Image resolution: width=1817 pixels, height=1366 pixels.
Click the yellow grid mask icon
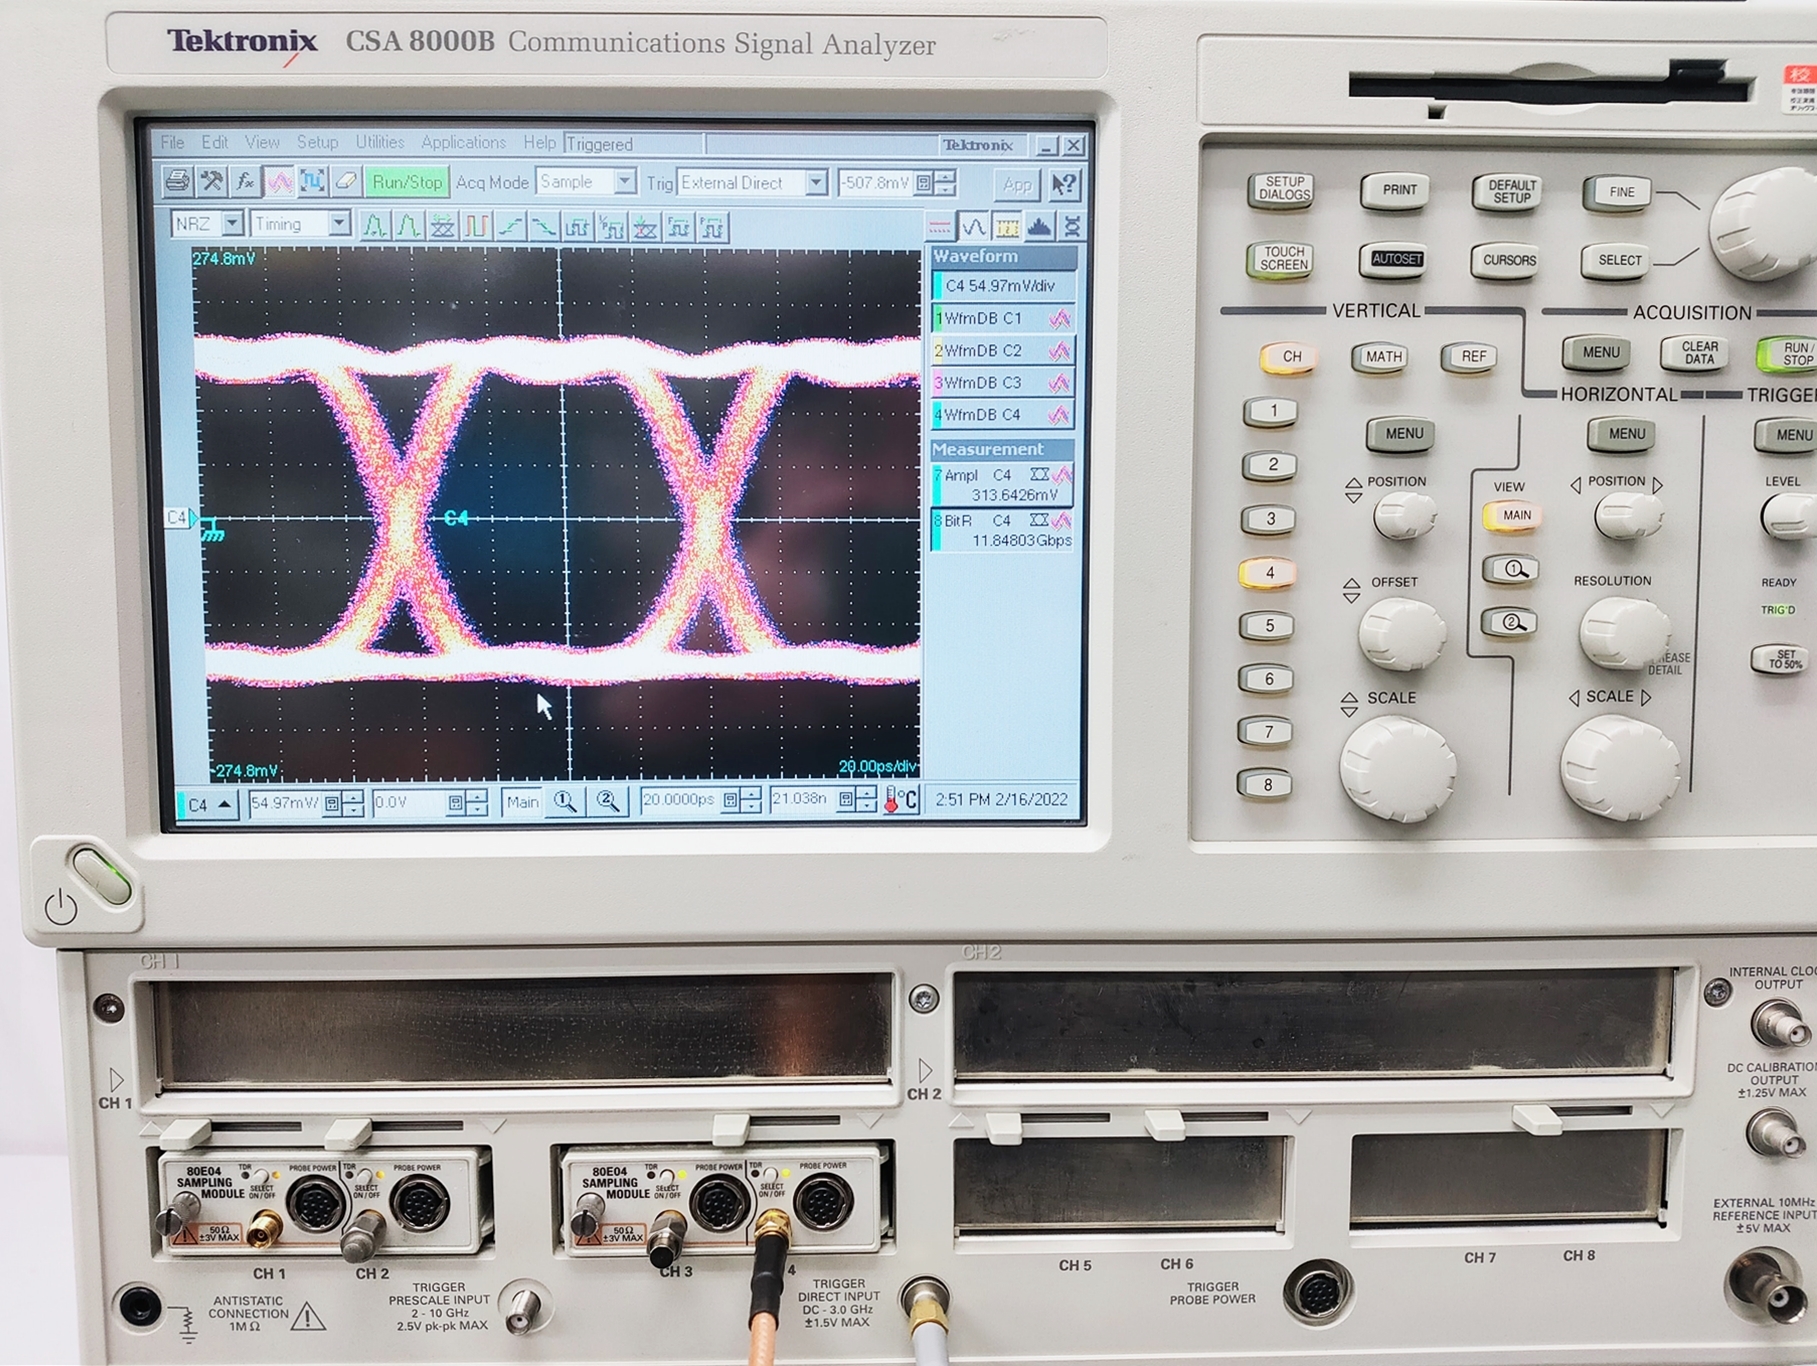1007,227
